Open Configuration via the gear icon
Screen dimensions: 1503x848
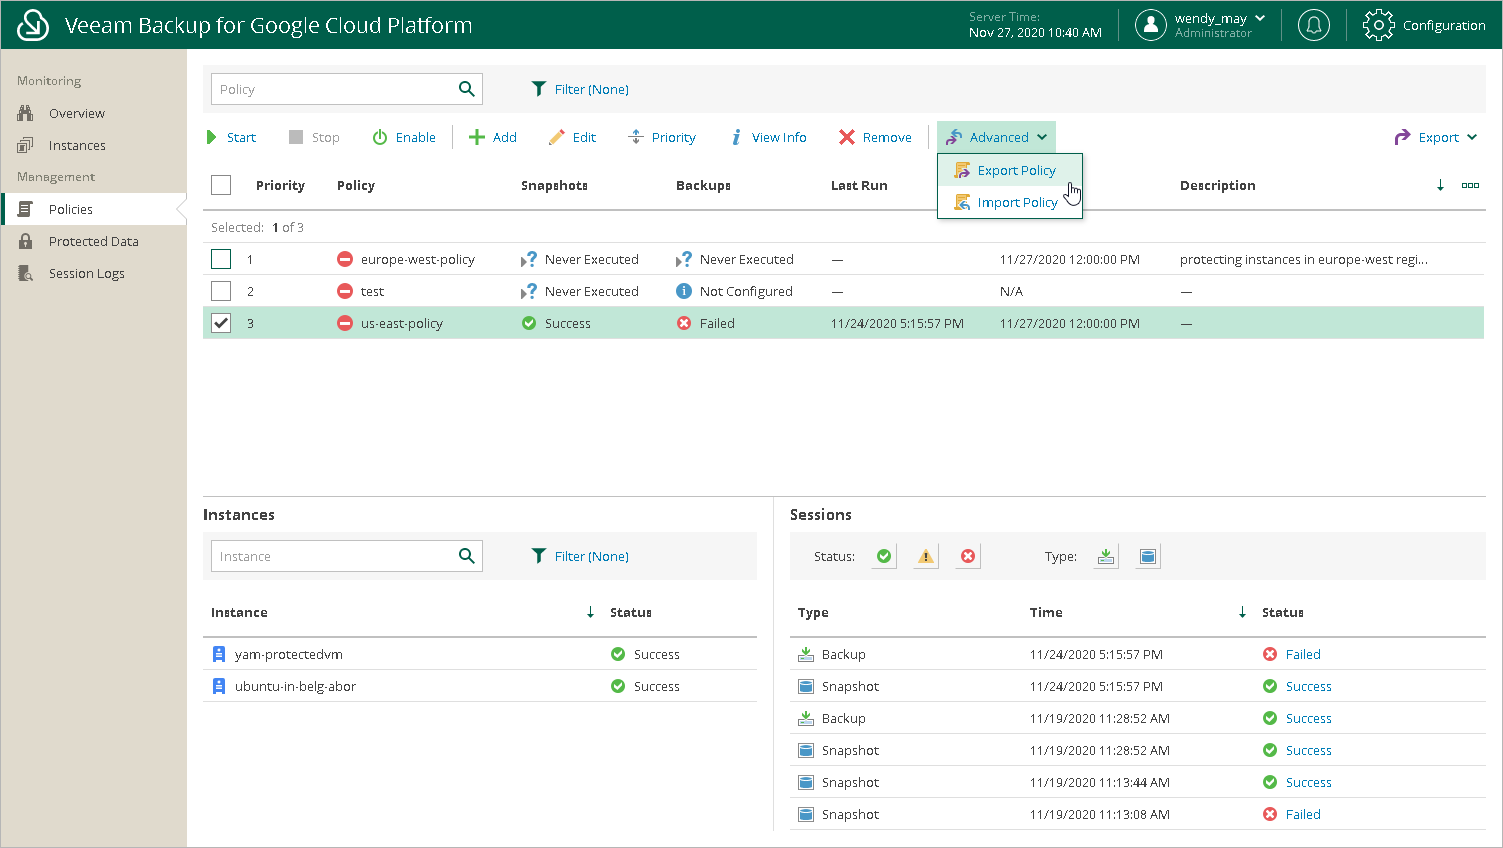[x=1378, y=25]
